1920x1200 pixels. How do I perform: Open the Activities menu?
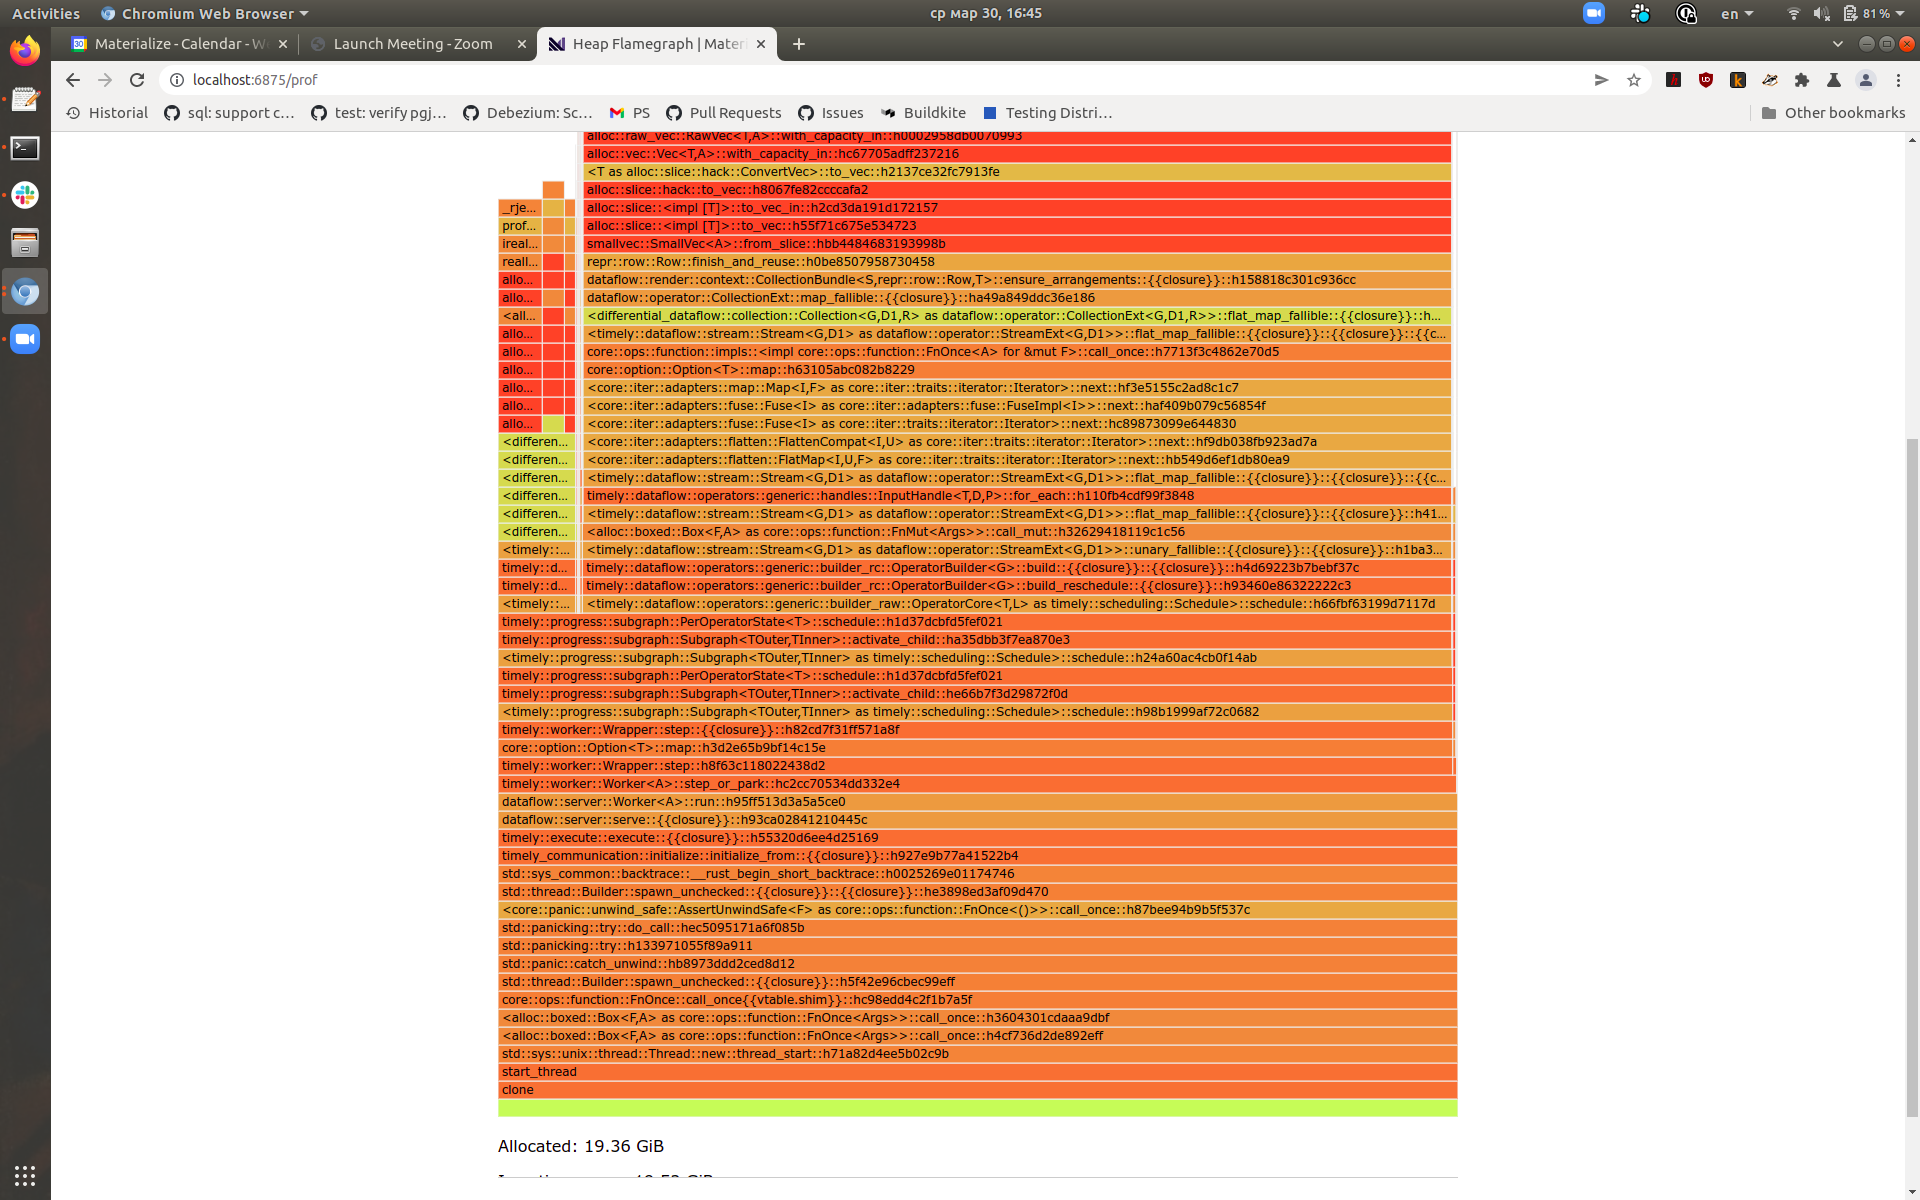[45, 13]
